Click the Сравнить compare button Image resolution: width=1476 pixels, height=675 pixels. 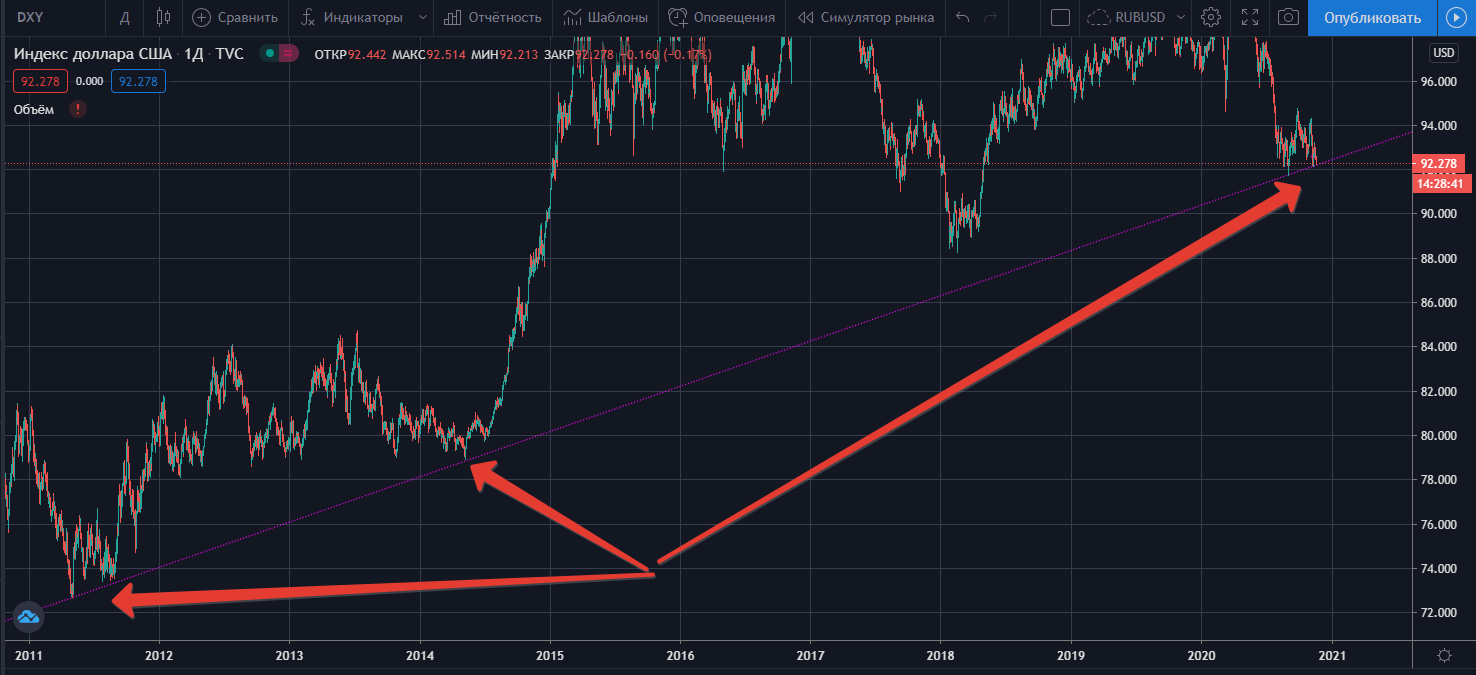coord(235,17)
